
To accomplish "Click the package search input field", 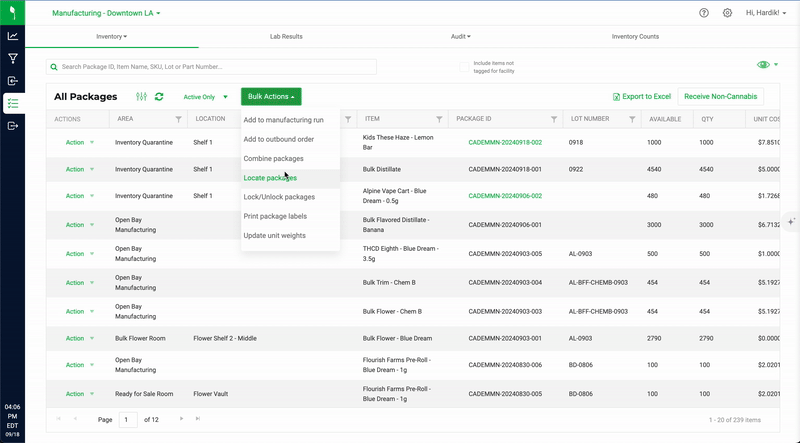I will coord(211,67).
